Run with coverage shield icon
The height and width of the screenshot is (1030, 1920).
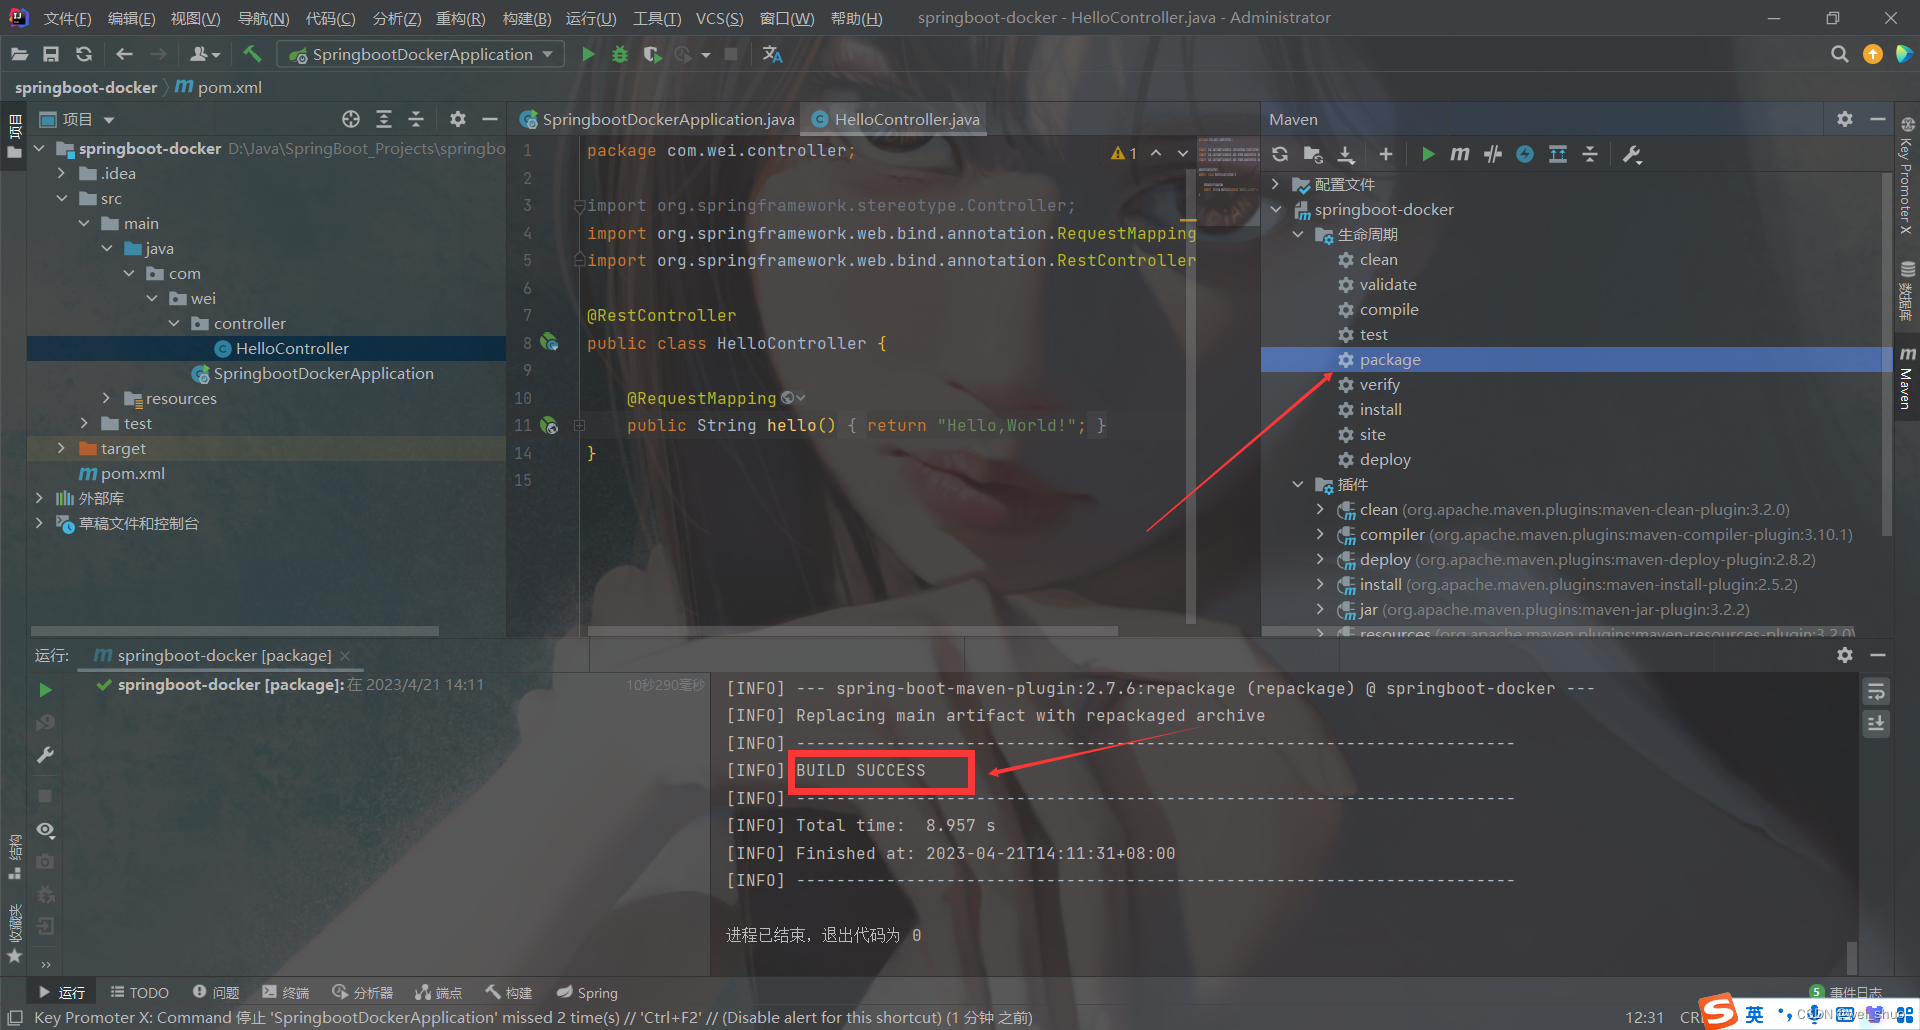click(x=652, y=54)
